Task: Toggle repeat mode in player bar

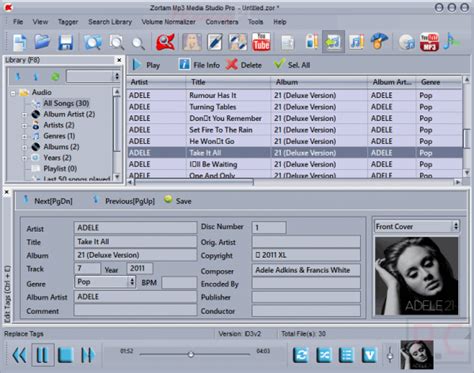Action: click(301, 355)
